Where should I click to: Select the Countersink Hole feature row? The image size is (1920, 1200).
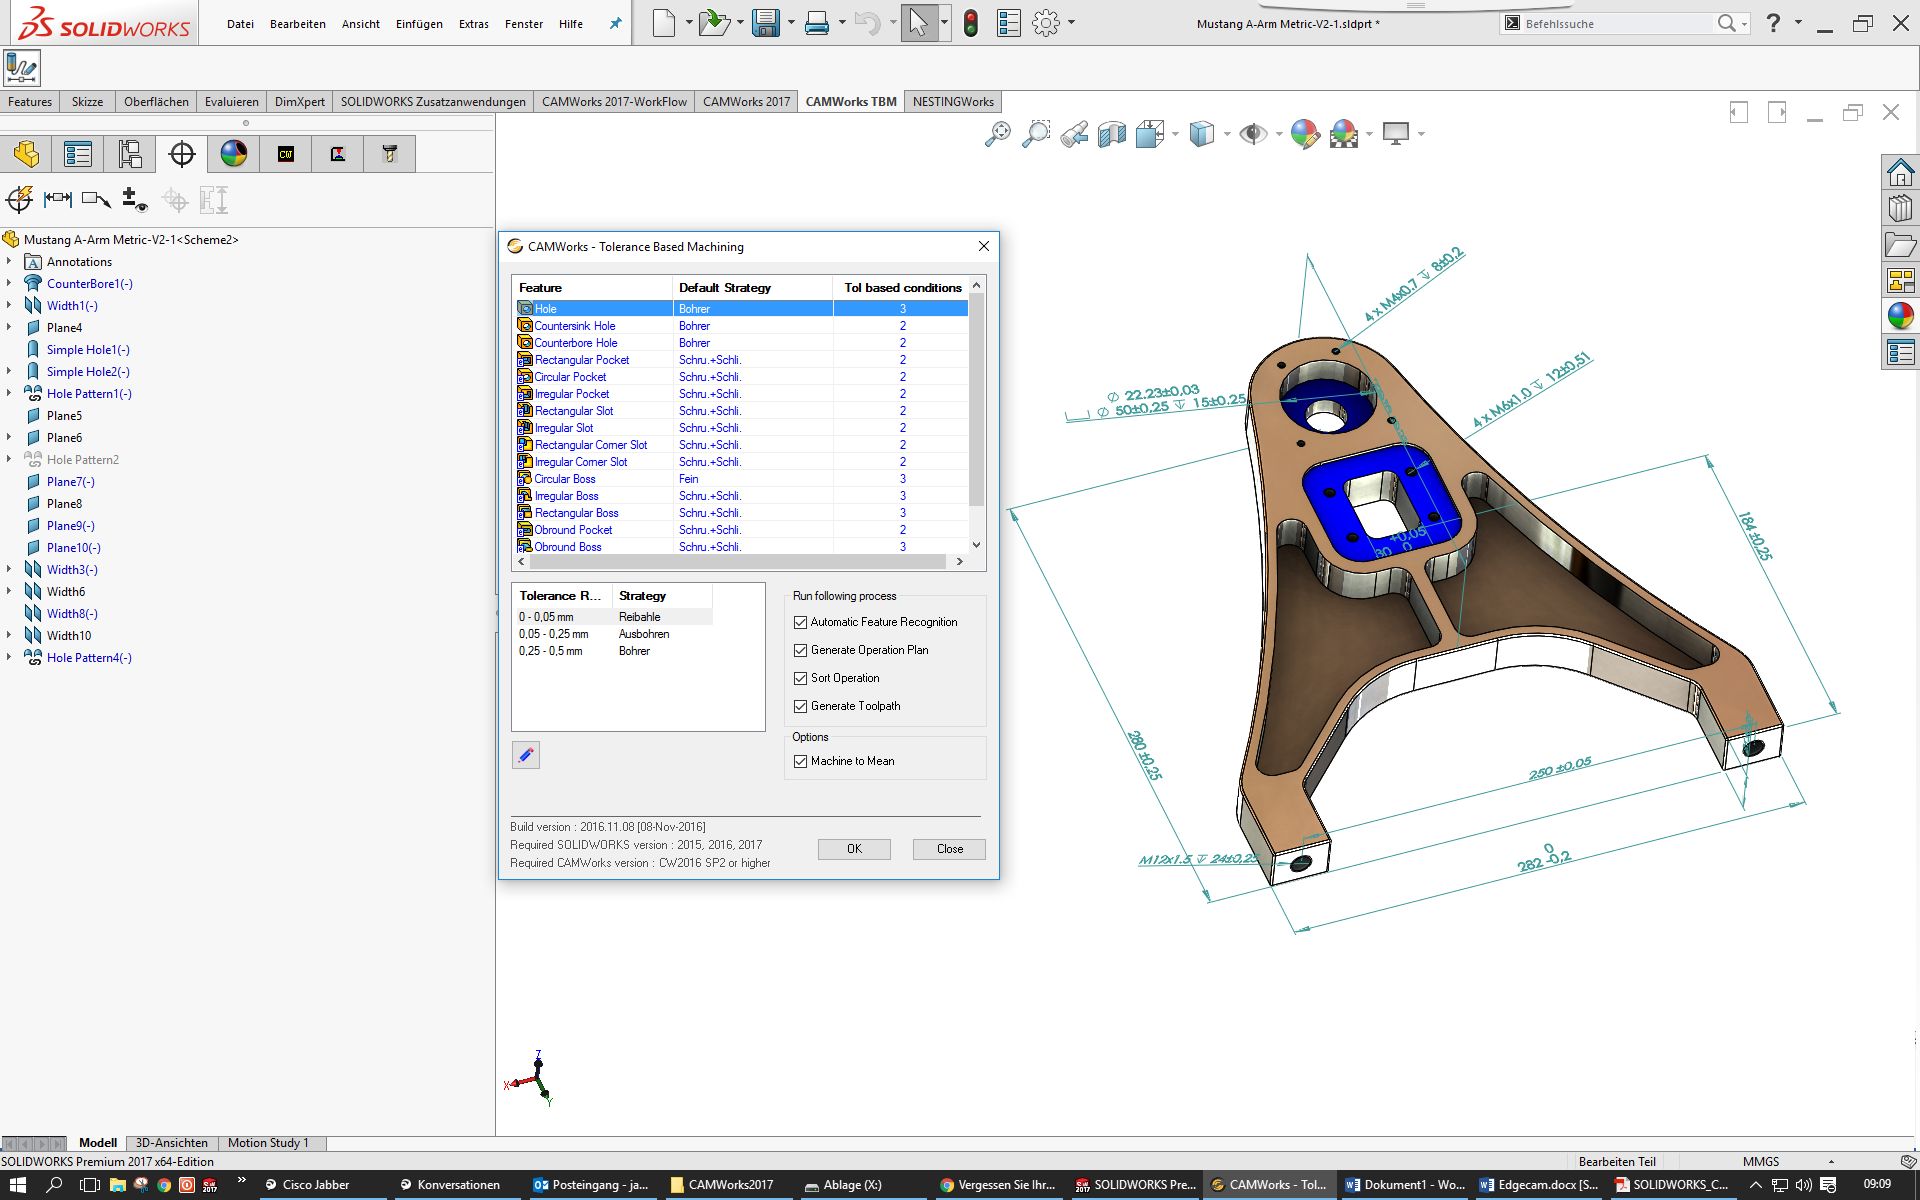(x=742, y=326)
